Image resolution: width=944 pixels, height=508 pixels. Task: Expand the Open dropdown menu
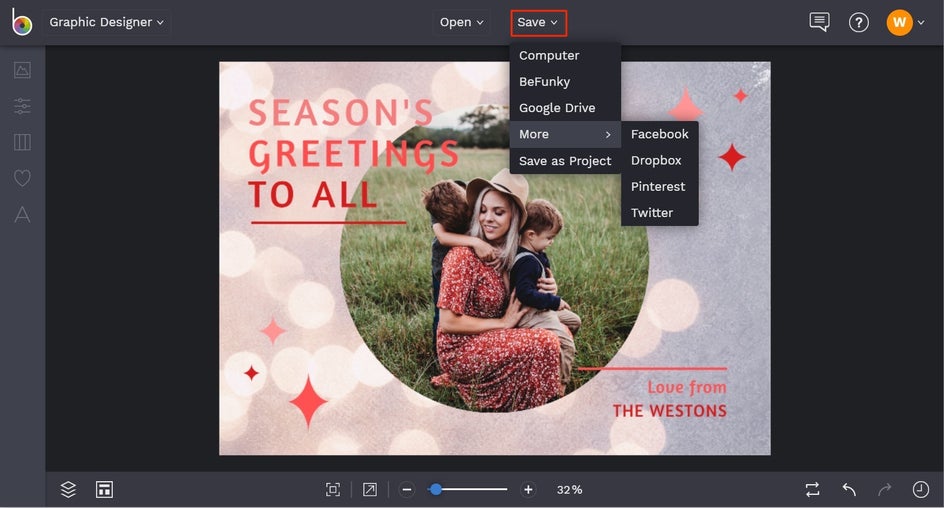[462, 22]
